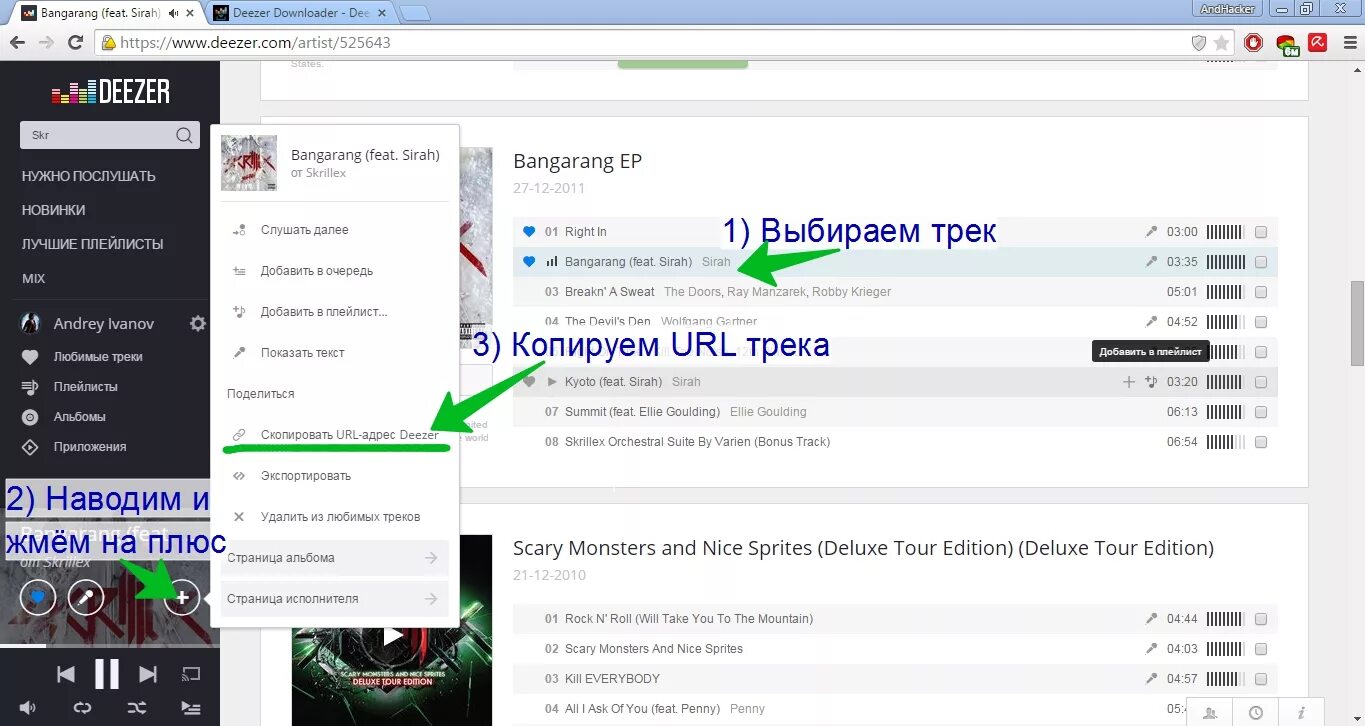Viewport: 1365px width, 726px height.
Task: Tick checkbox for Summit track
Action: [1261, 412]
